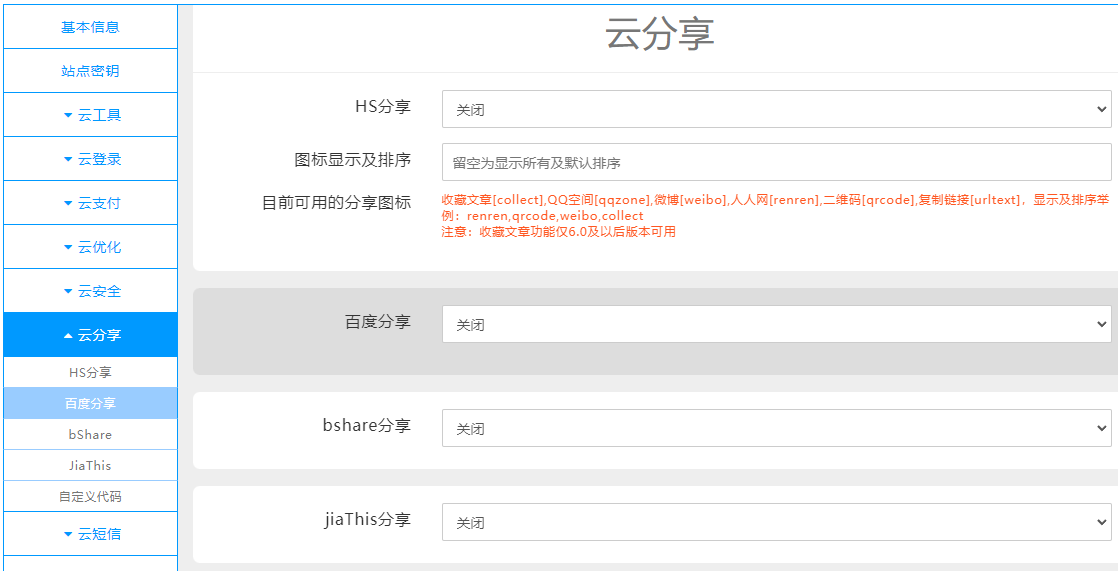The image size is (1118, 571).
Task: Click the example text renren,qrcode,weibo,collect
Action: tap(555, 216)
